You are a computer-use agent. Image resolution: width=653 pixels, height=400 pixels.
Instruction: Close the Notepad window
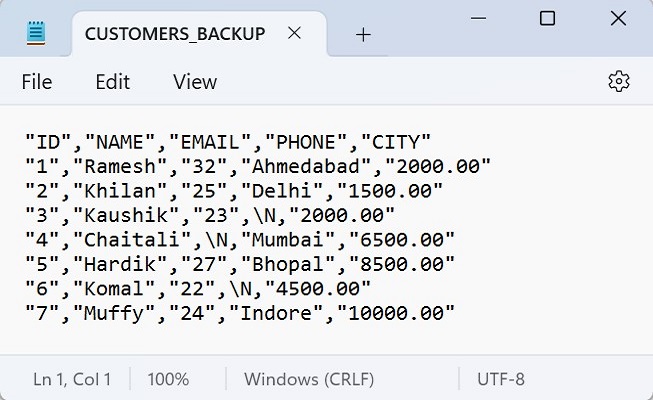click(x=618, y=18)
